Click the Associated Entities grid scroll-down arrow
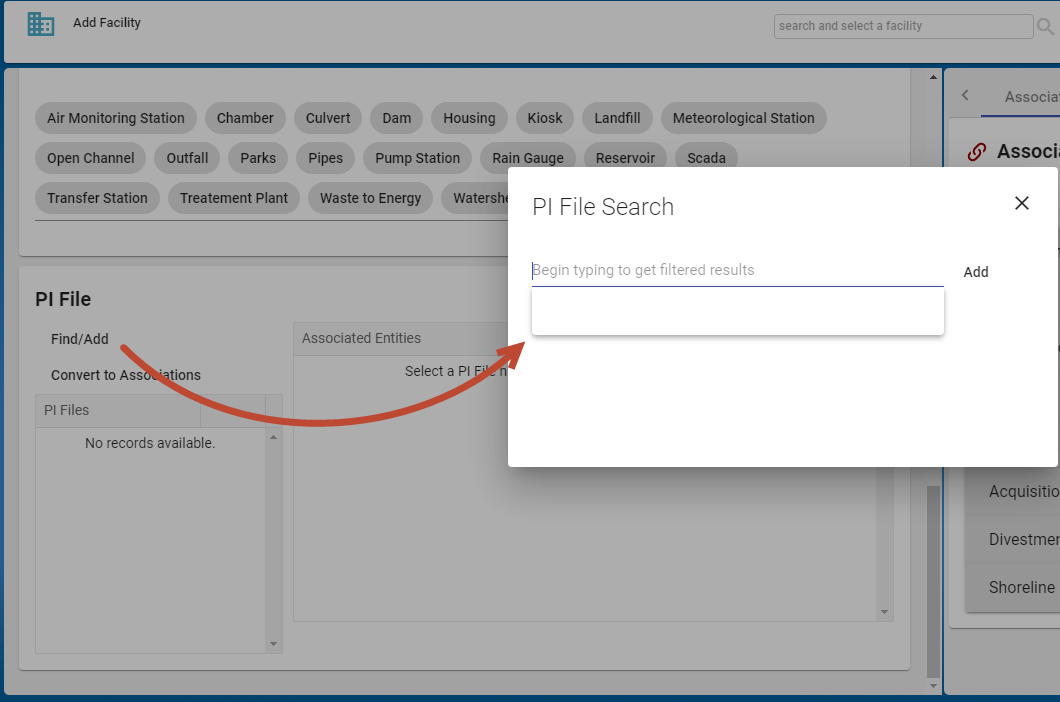The width and height of the screenshot is (1060, 702). point(884,612)
